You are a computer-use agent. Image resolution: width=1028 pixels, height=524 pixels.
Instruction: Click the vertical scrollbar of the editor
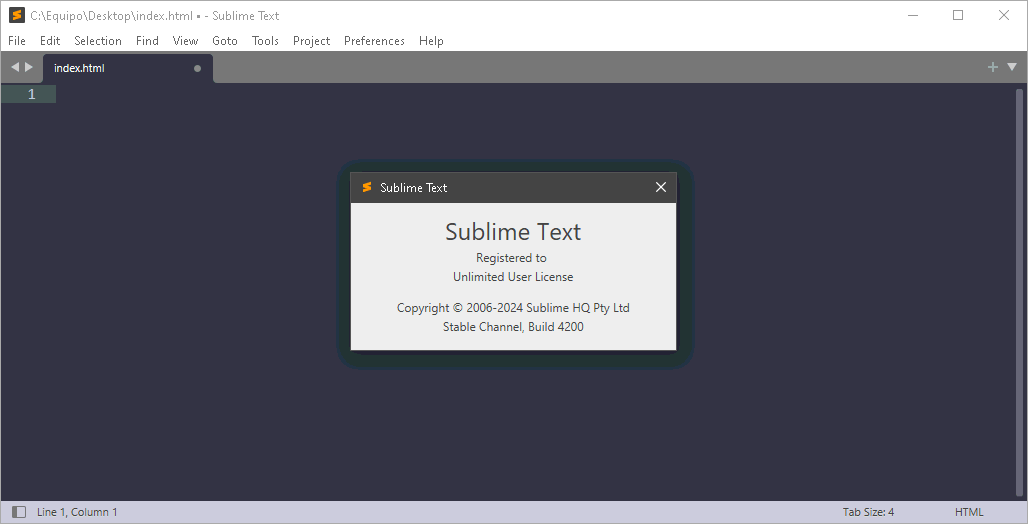[1019, 292]
